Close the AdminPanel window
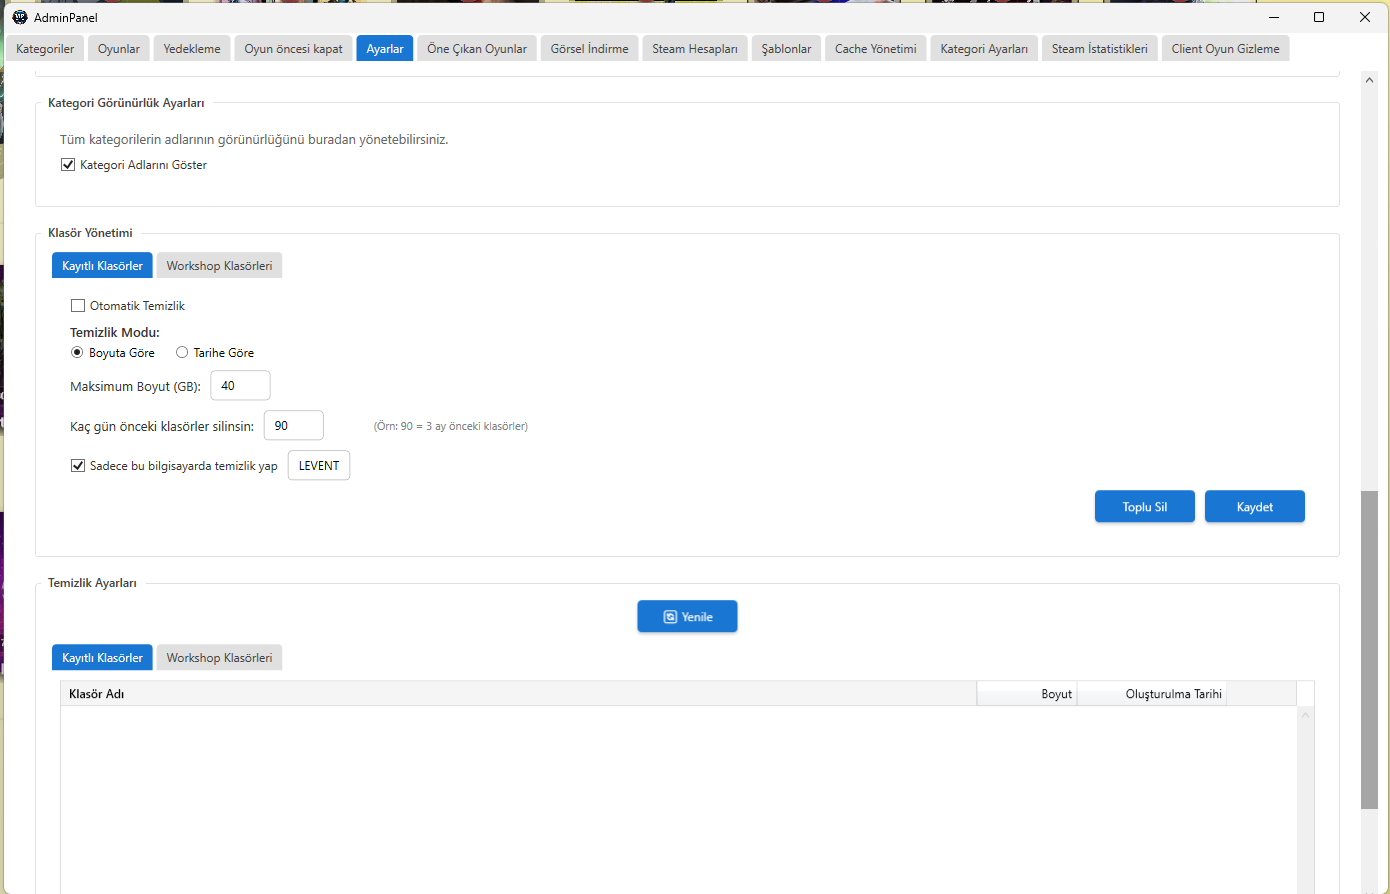1390x894 pixels. coord(1365,17)
